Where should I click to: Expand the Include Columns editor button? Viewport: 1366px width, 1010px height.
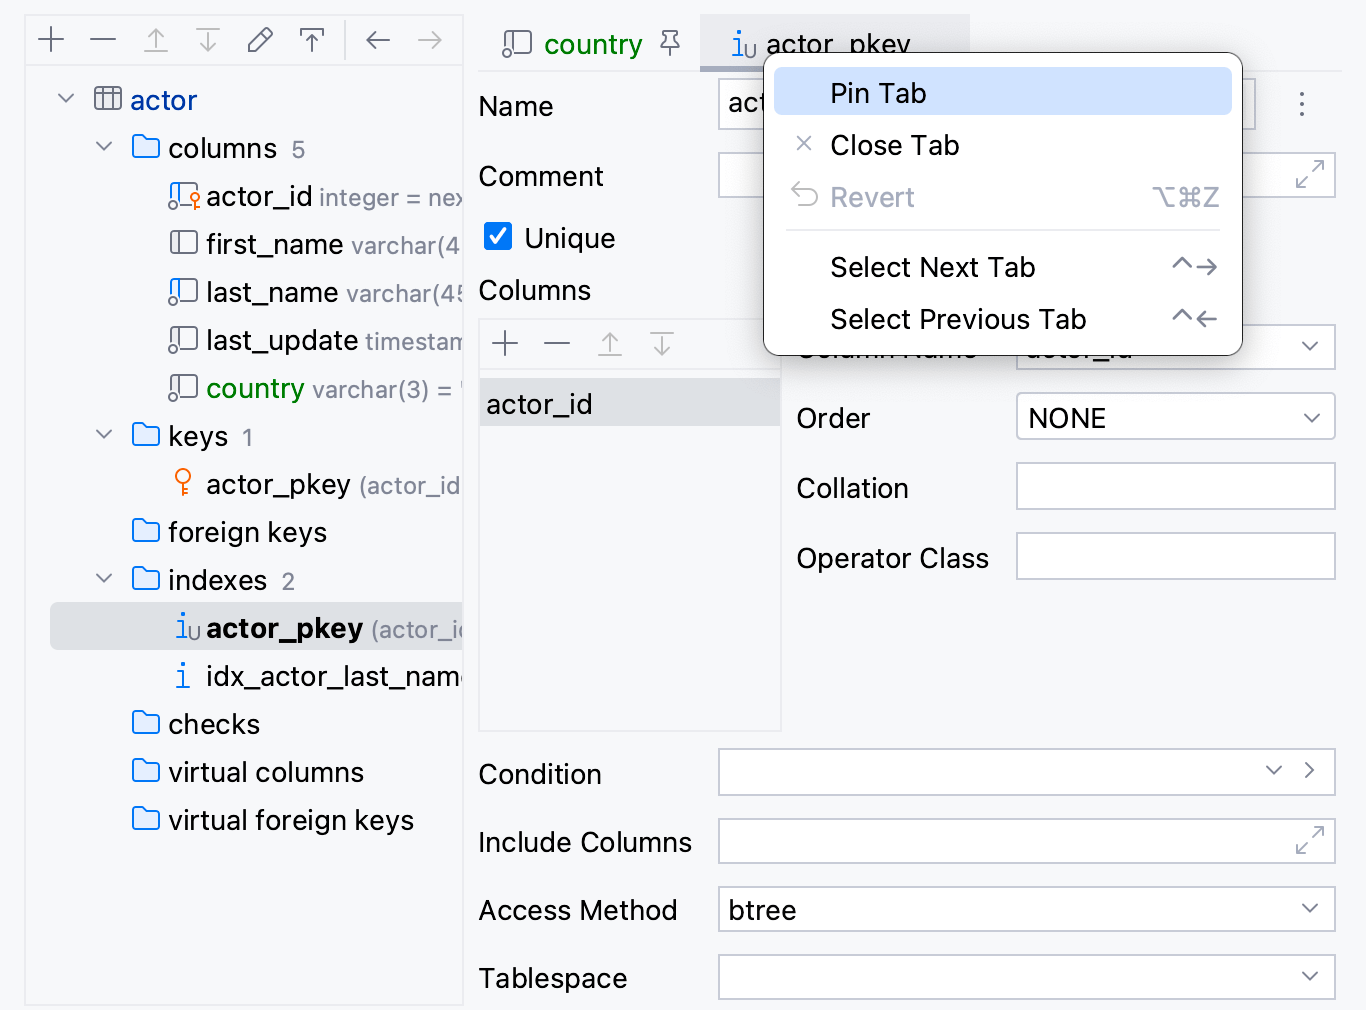[1308, 841]
